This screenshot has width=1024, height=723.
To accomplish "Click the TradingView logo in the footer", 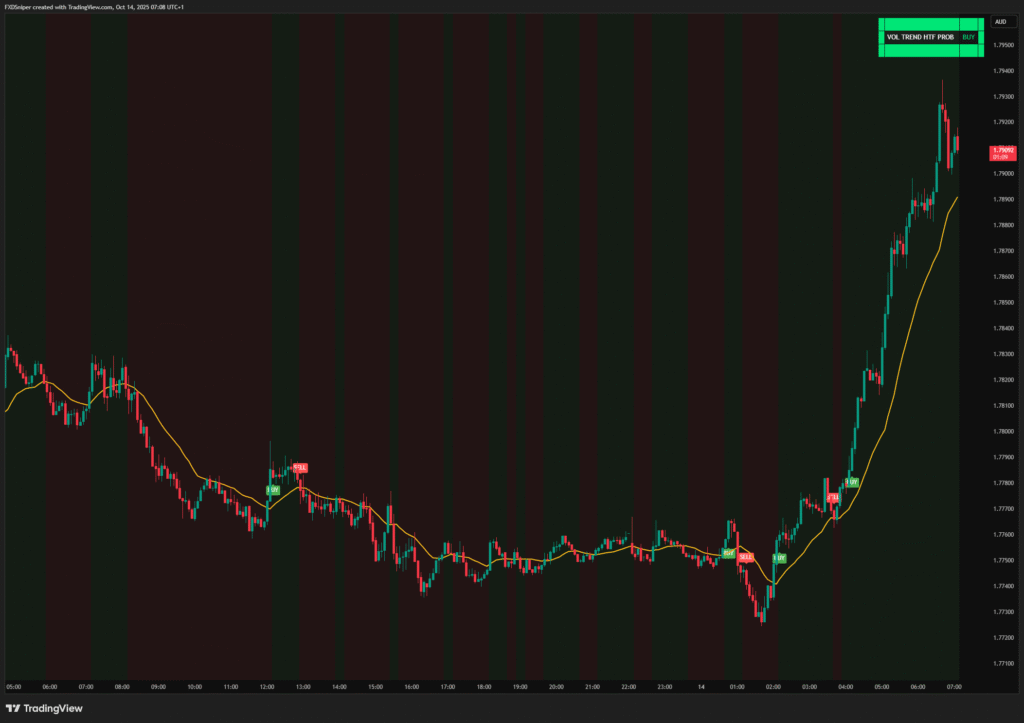I will pos(46,709).
